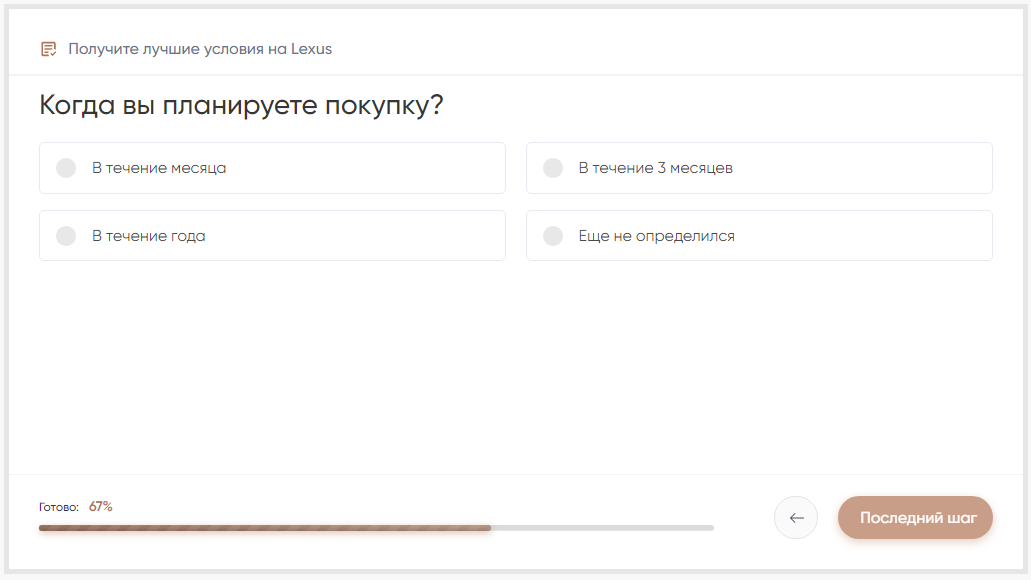Viewport: 1031px width, 580px height.
Task: Click the 'Еще не определился' label text
Action: pos(656,236)
